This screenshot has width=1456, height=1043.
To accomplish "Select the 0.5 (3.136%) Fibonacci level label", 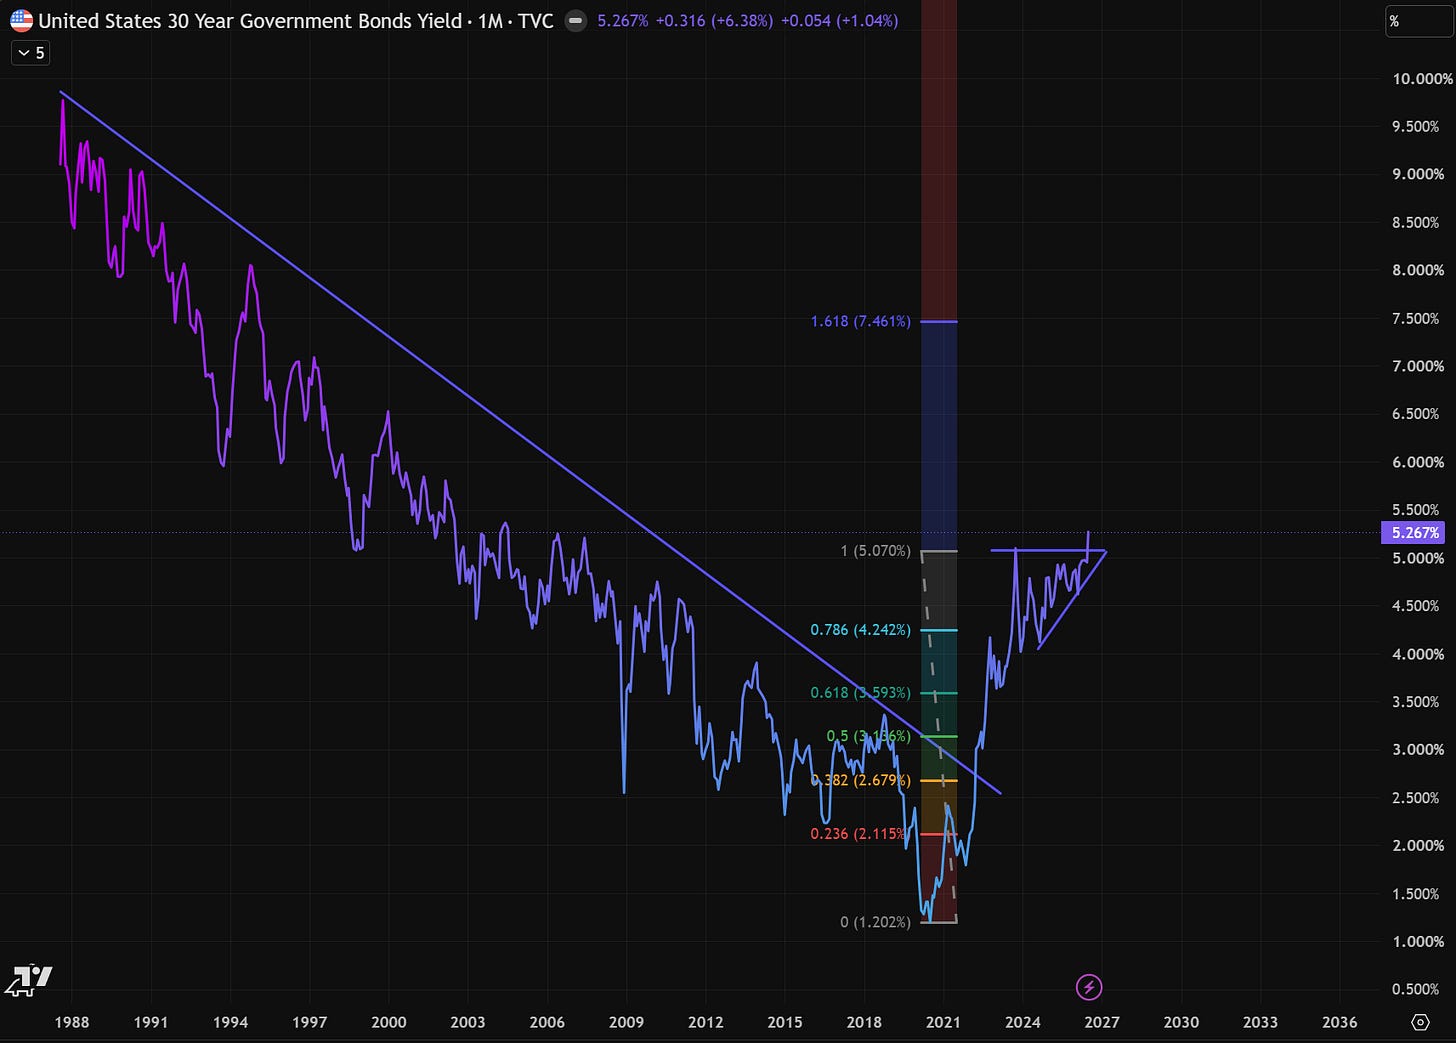I will (x=868, y=736).
